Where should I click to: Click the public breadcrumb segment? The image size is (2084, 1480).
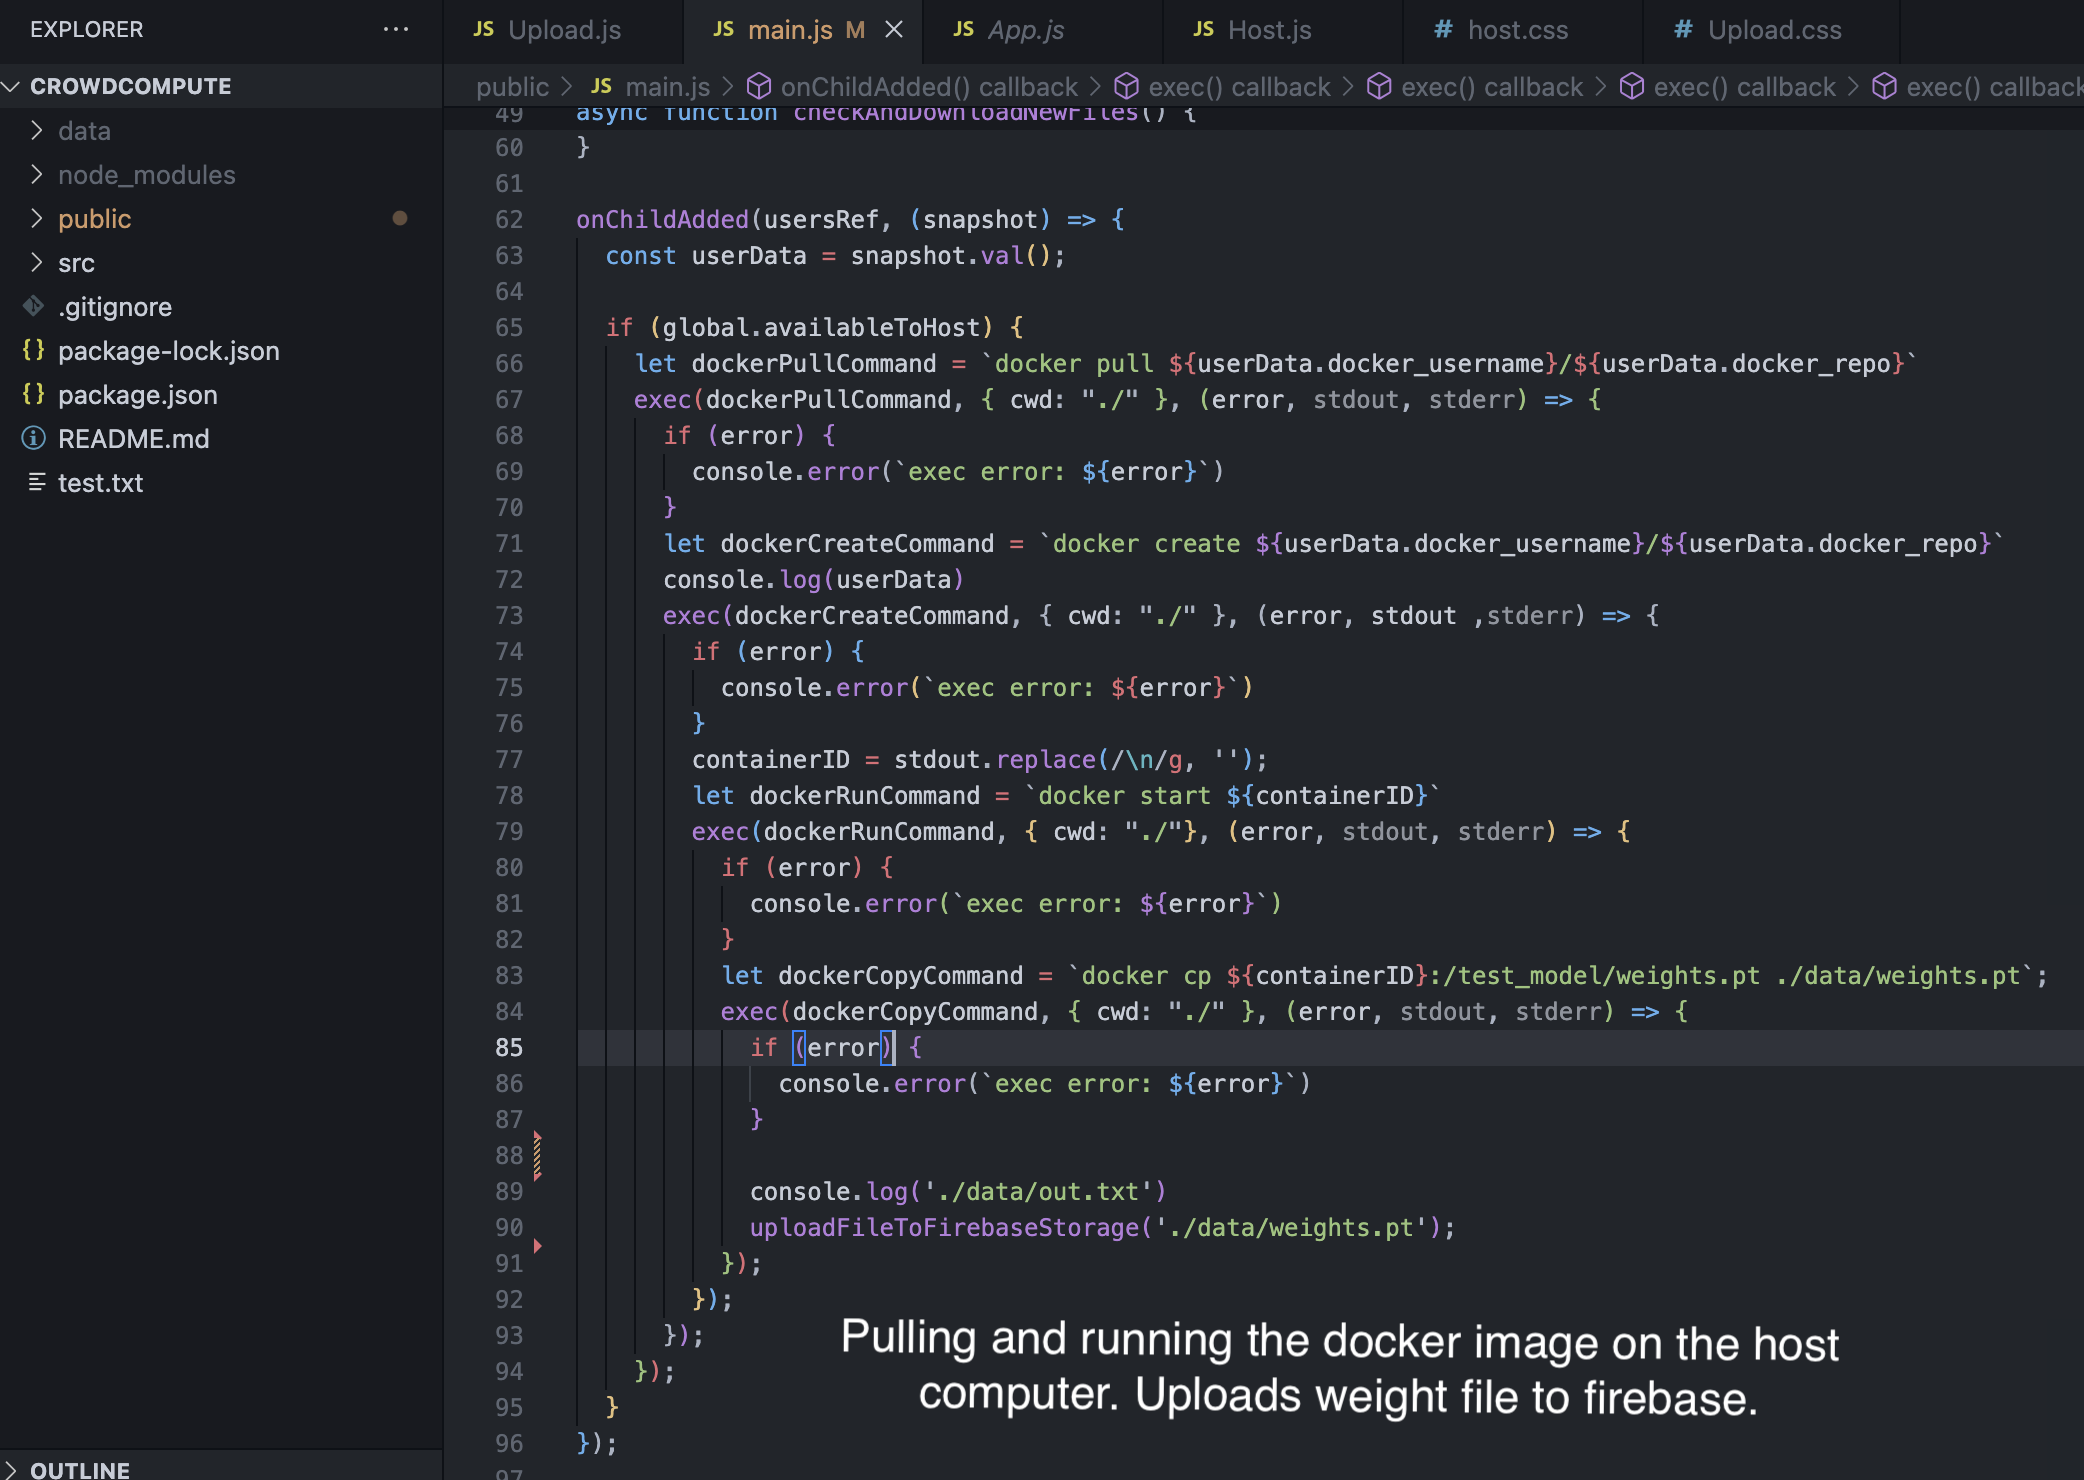click(512, 87)
